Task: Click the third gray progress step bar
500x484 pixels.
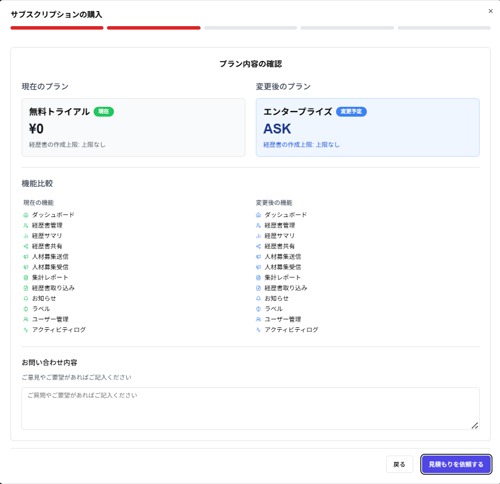Action: [x=250, y=28]
